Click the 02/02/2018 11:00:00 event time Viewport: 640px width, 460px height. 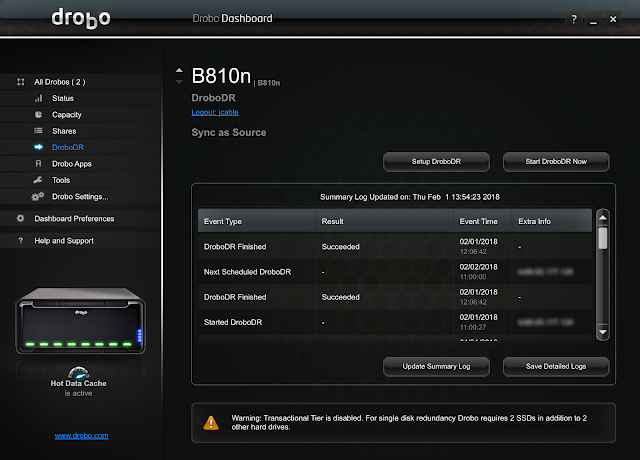point(478,272)
